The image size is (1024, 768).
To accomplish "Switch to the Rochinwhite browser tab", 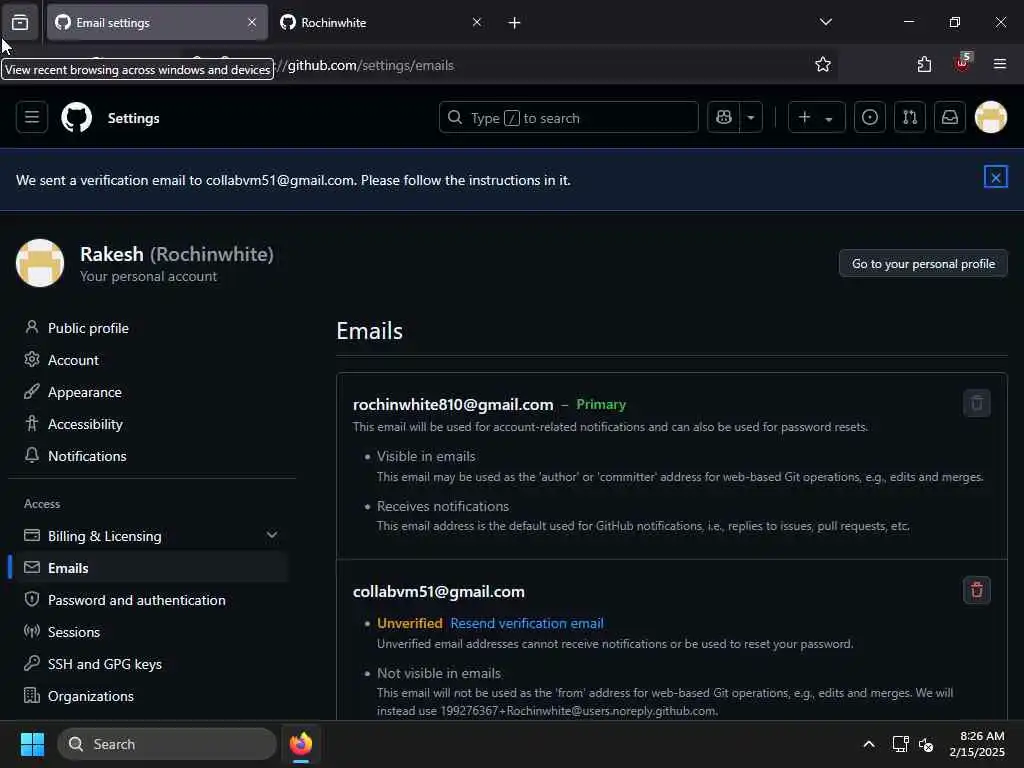I will coord(382,22).
